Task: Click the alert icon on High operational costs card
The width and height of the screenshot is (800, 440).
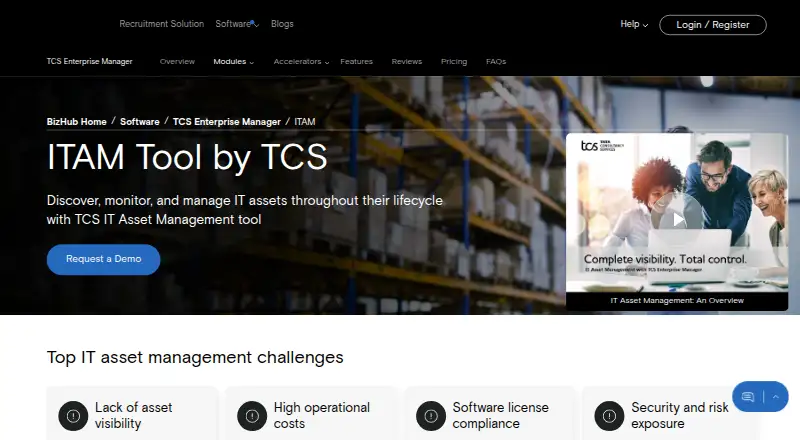Action: click(x=252, y=416)
